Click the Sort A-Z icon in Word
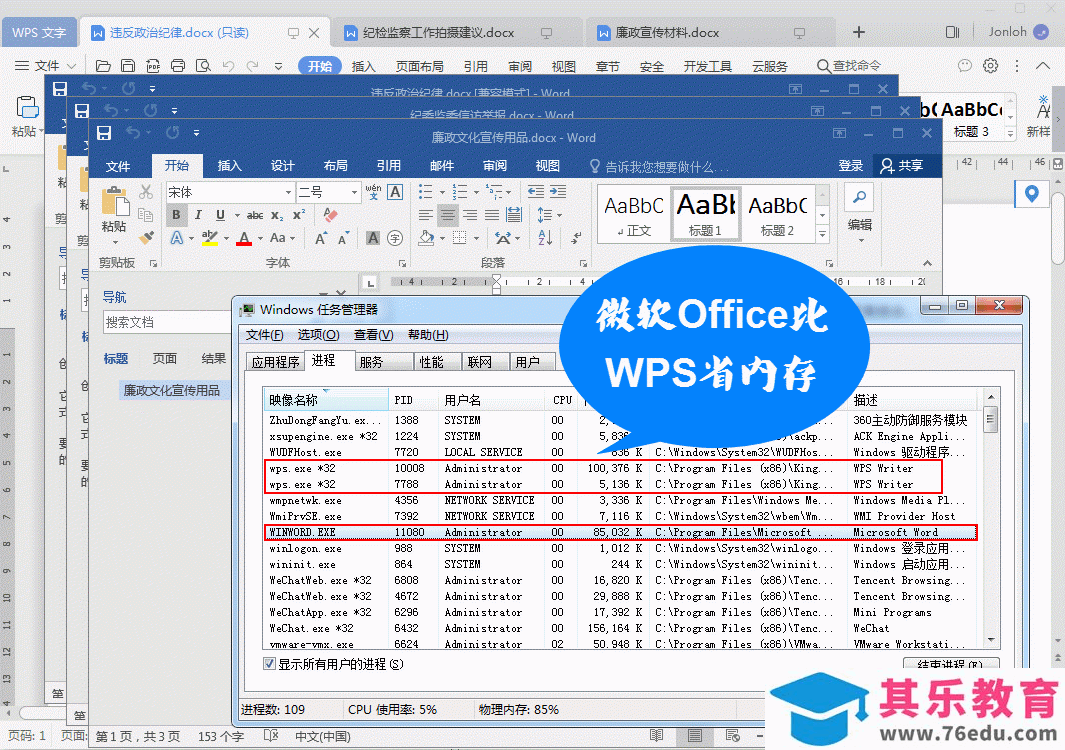Screen dimensions: 1065x750 [545, 238]
